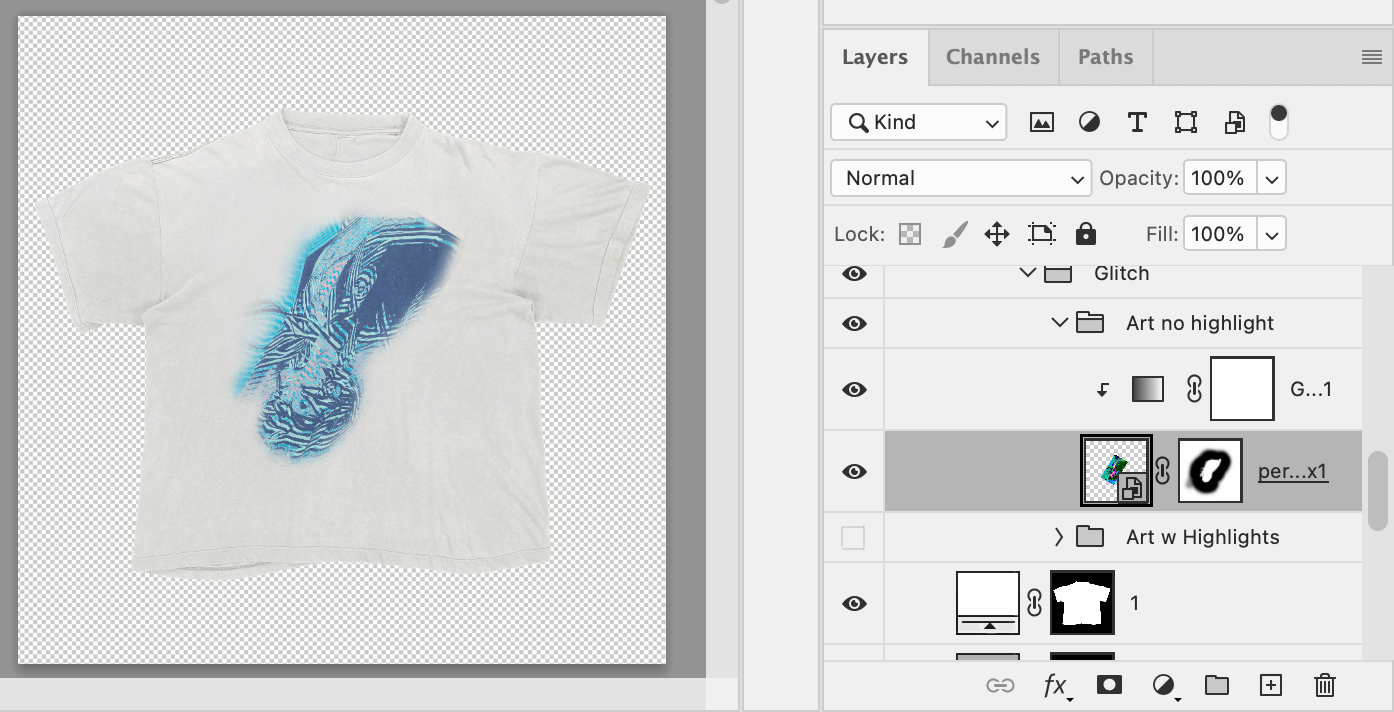Show the Art w Highlights group

(x=853, y=538)
